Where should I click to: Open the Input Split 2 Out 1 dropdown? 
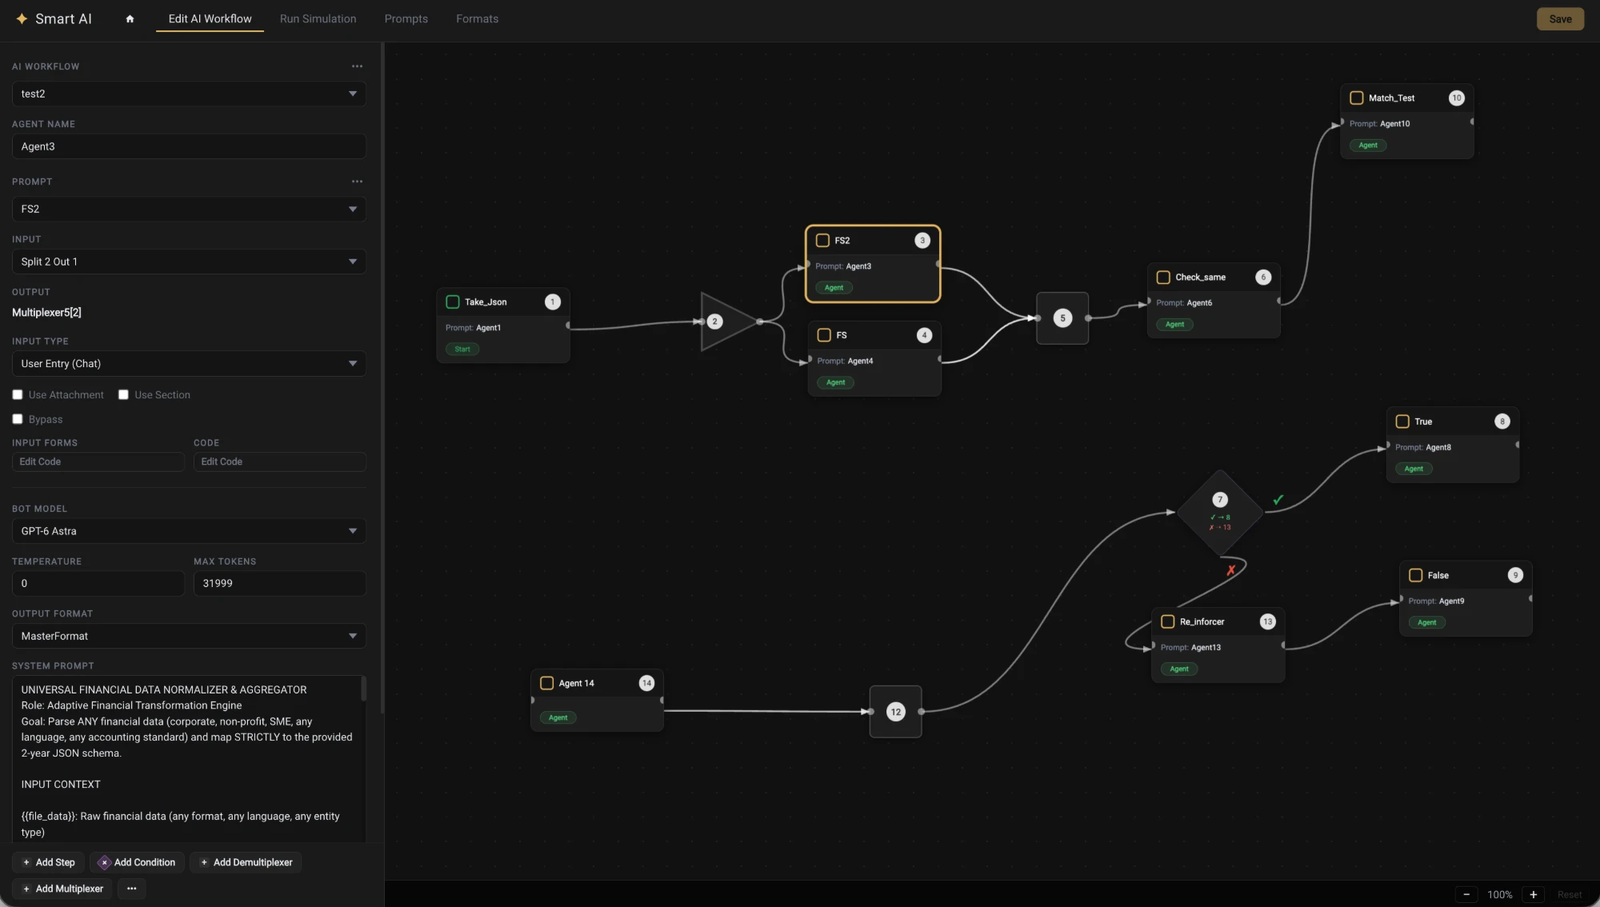[188, 261]
